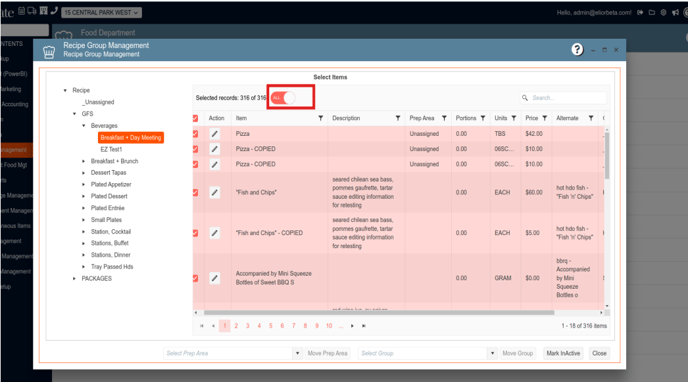Click the pencil icon for "Fish and Chips" - COPIED

[215, 233]
